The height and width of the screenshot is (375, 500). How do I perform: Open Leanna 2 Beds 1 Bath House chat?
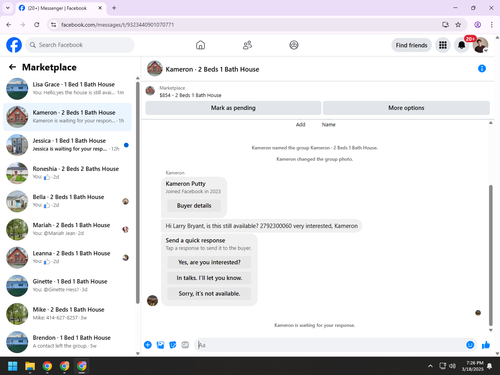67,257
